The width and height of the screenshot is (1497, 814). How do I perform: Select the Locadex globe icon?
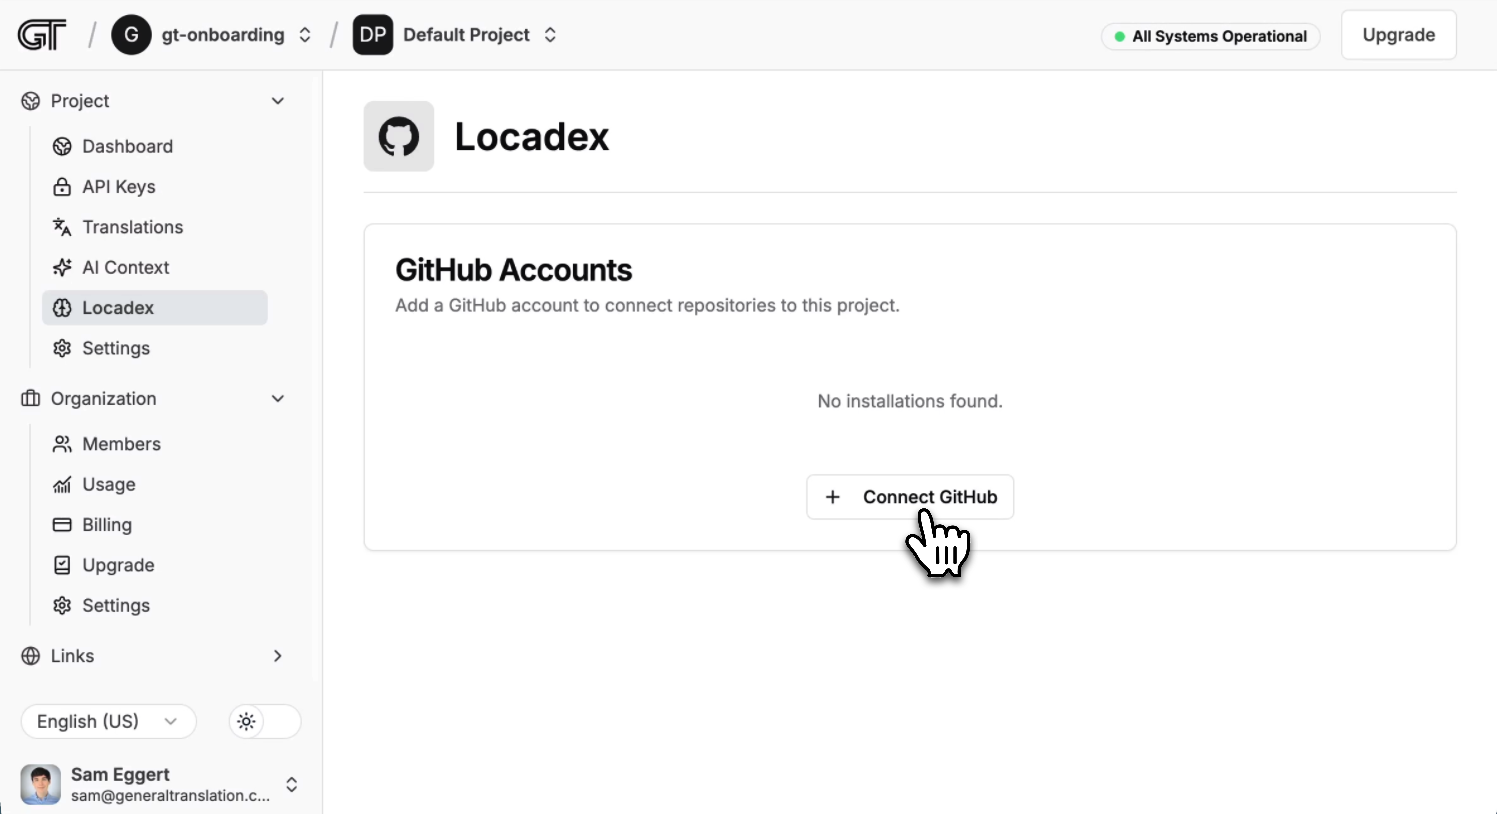click(x=62, y=308)
